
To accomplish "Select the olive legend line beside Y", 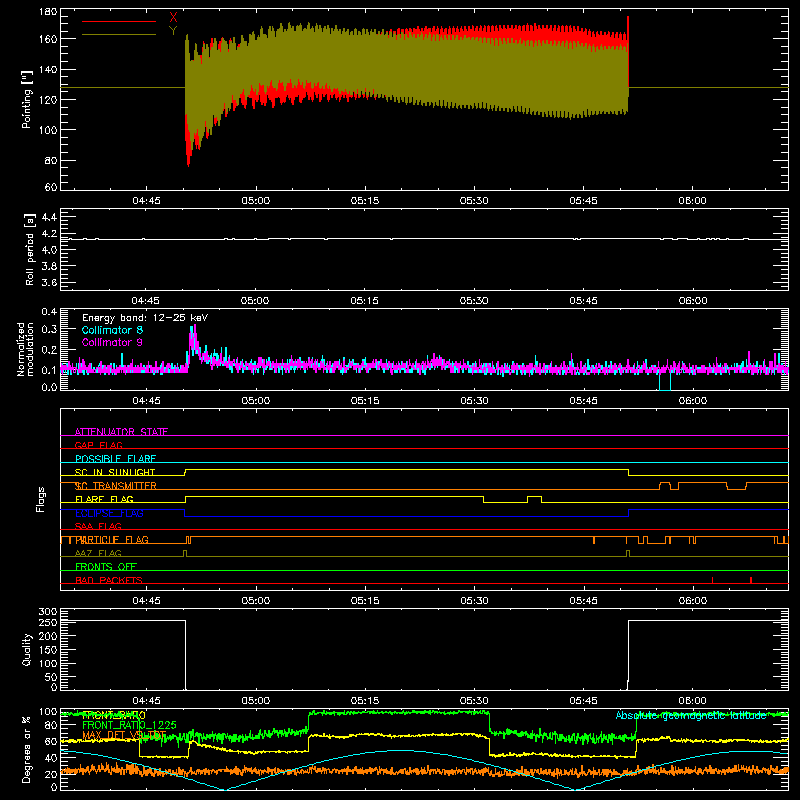I will (x=119, y=35).
